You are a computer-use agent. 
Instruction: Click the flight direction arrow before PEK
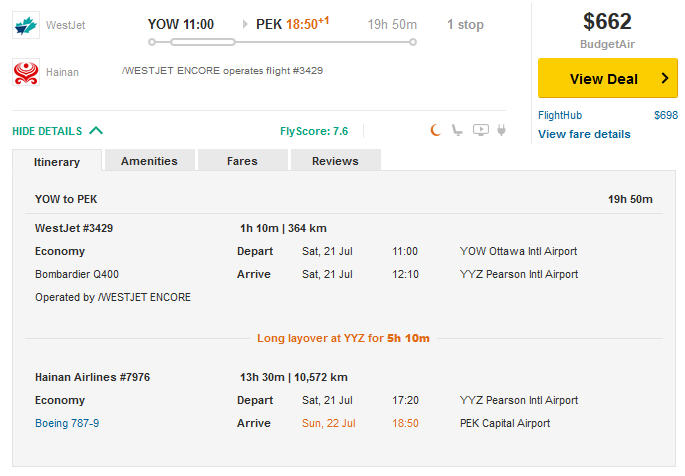pyautogui.click(x=245, y=24)
